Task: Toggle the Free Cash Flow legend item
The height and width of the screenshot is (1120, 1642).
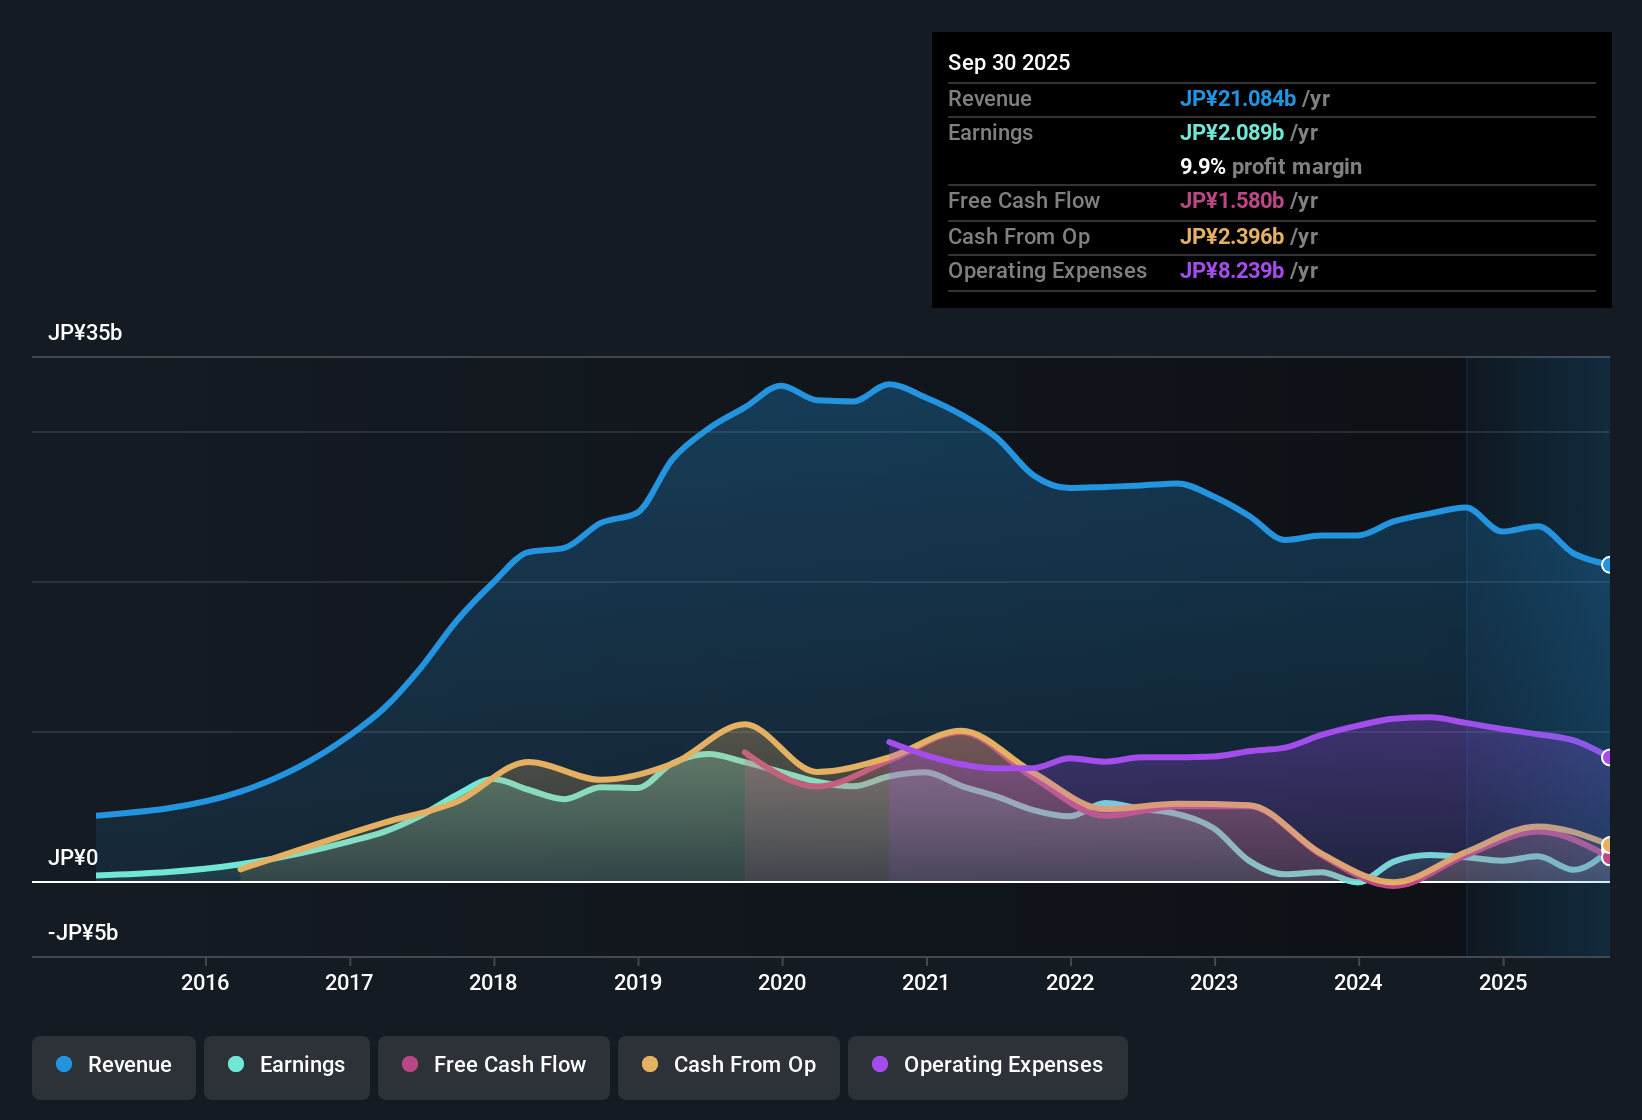Action: (x=493, y=1065)
